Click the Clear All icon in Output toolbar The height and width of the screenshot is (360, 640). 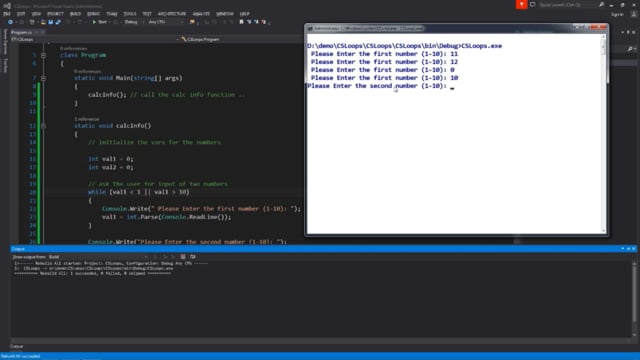[183, 257]
